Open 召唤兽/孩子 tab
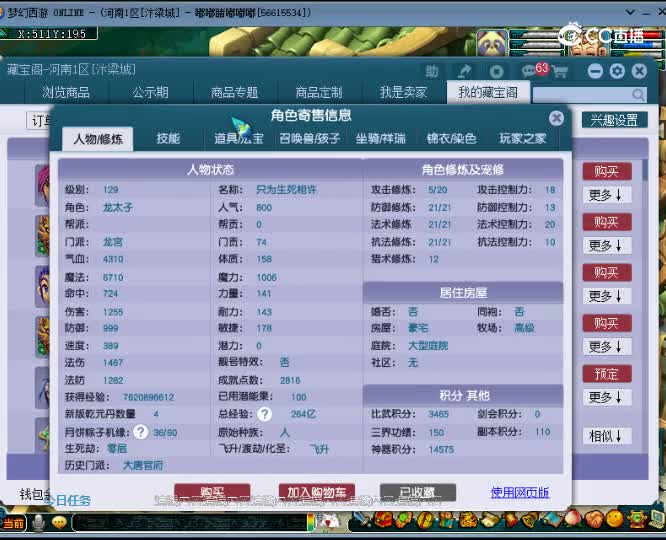Image resolution: width=666 pixels, height=540 pixels. (x=310, y=139)
